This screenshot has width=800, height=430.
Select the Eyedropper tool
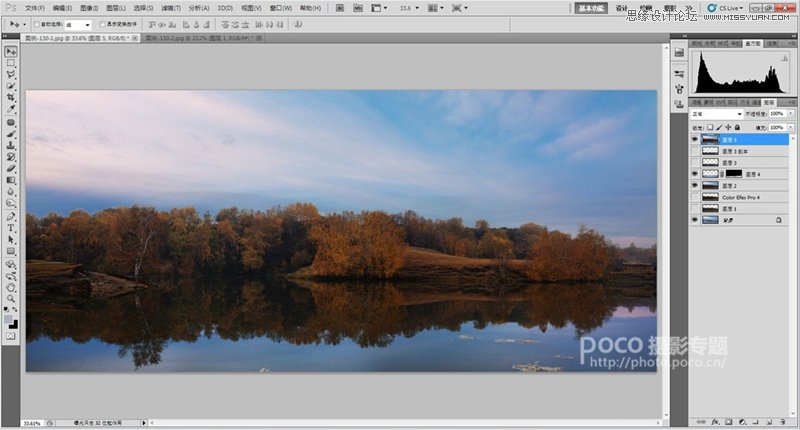11,109
